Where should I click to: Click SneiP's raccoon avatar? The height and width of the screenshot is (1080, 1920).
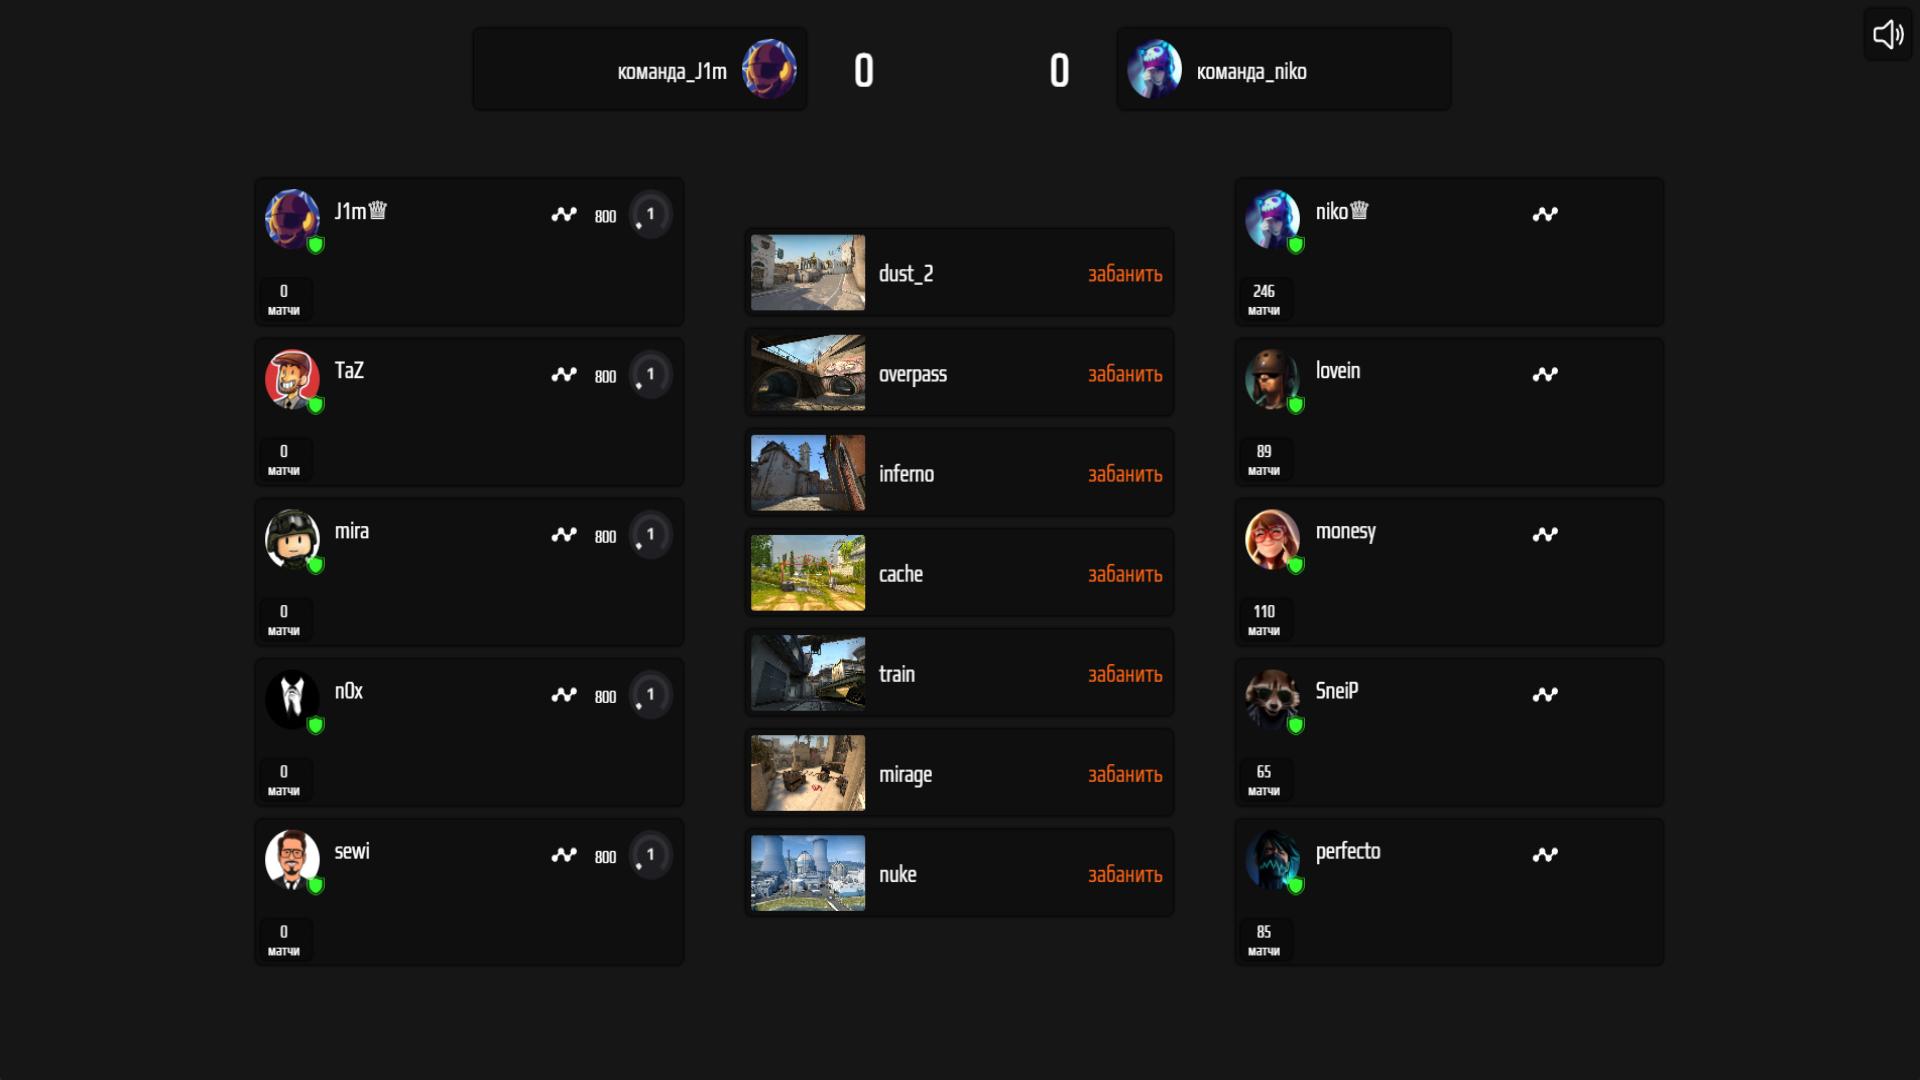(1272, 698)
